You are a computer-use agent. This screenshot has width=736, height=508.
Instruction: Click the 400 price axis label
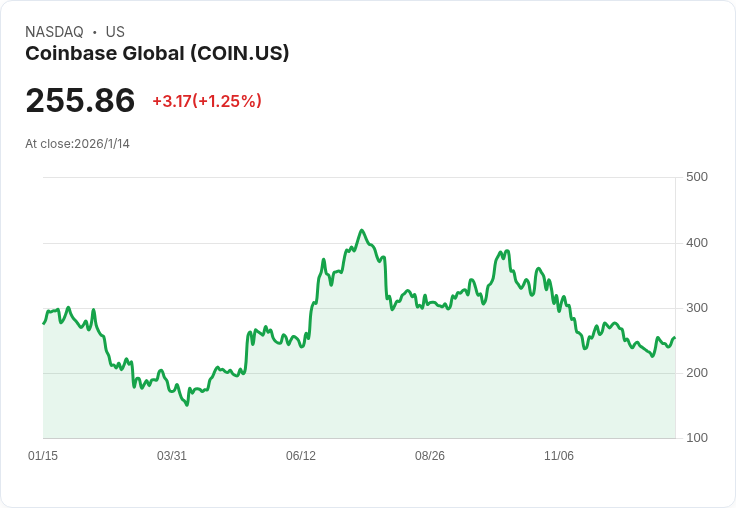(x=696, y=243)
